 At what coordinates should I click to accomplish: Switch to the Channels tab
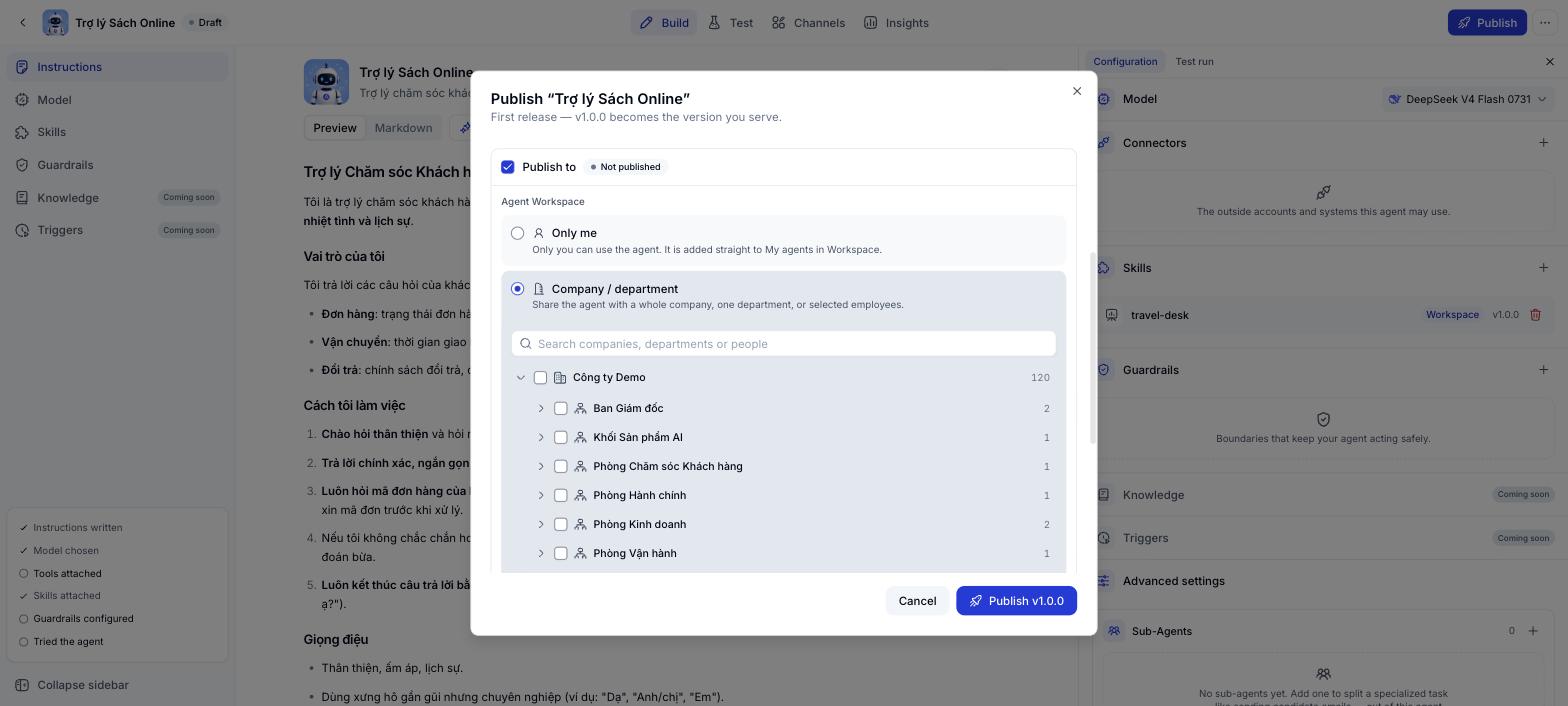pyautogui.click(x=808, y=22)
